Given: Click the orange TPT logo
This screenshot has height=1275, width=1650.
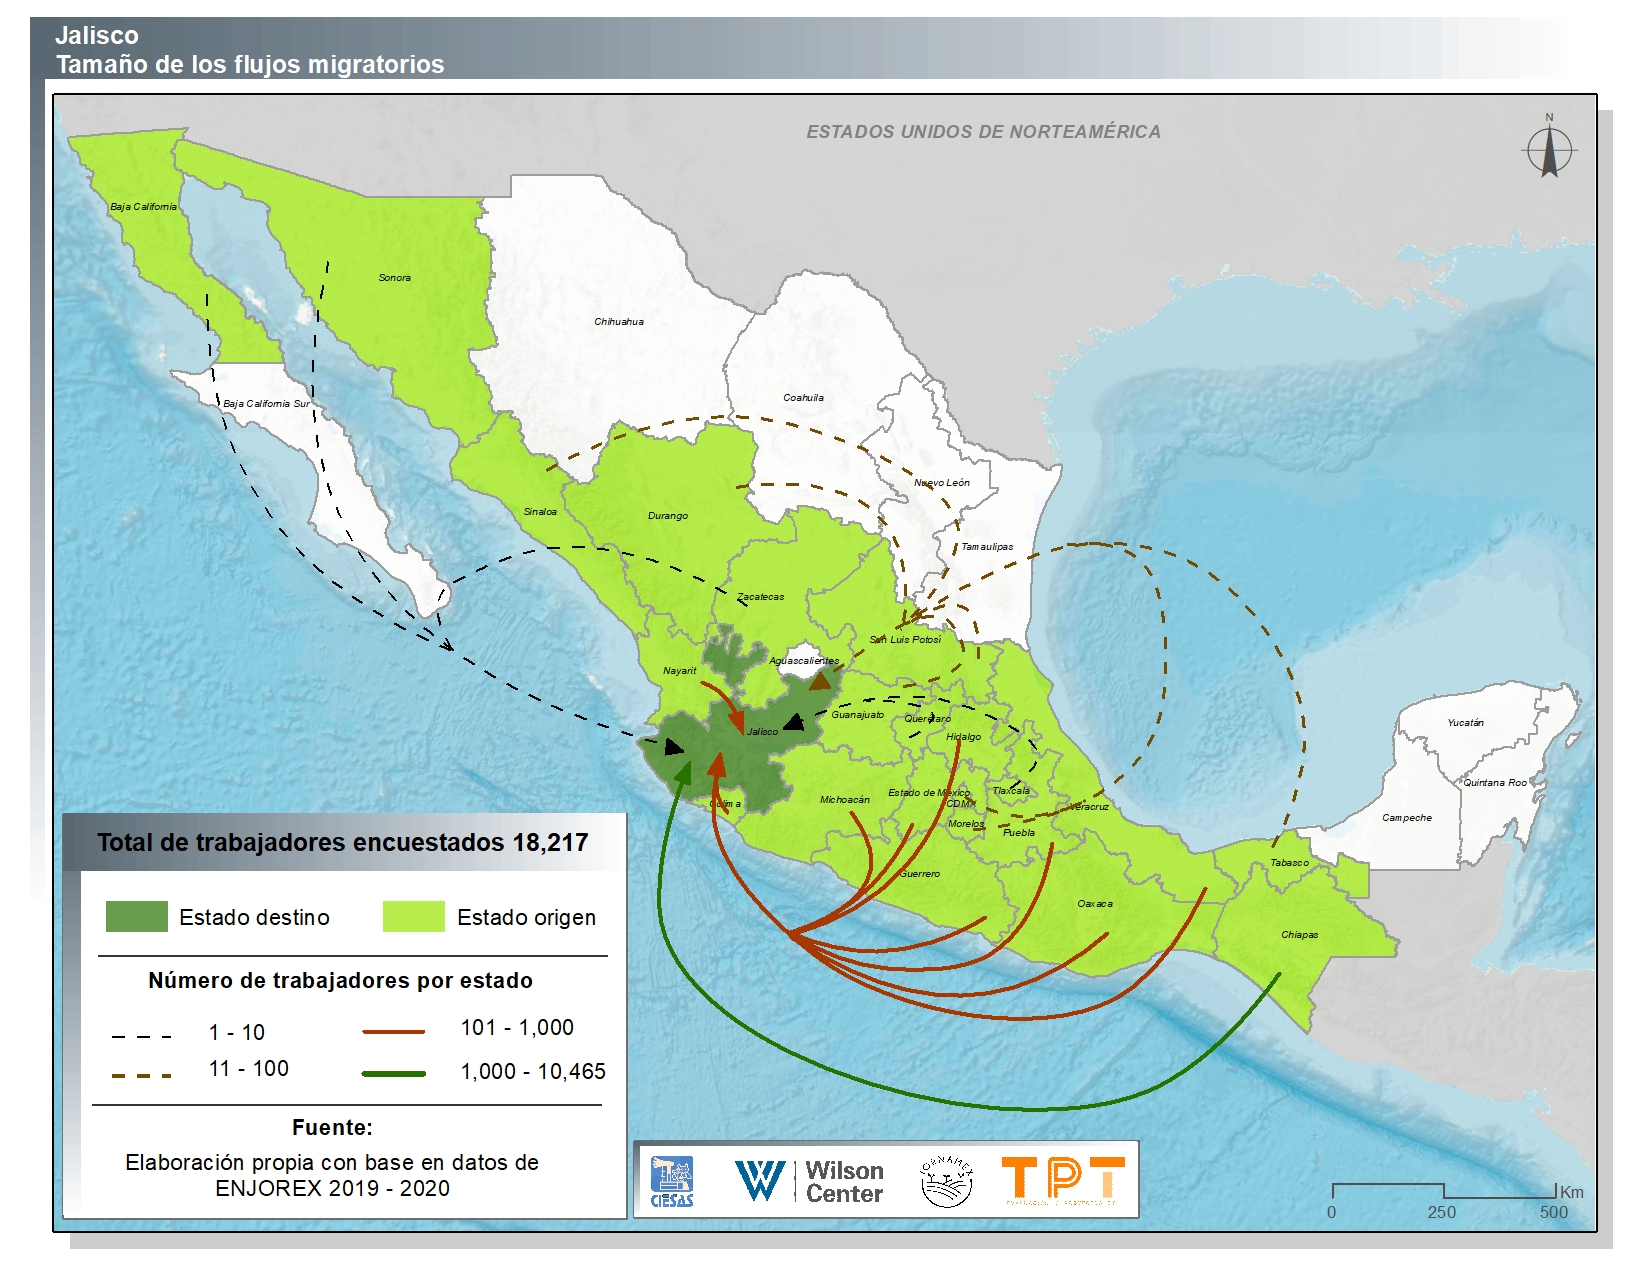Looking at the screenshot, I should [1062, 1180].
